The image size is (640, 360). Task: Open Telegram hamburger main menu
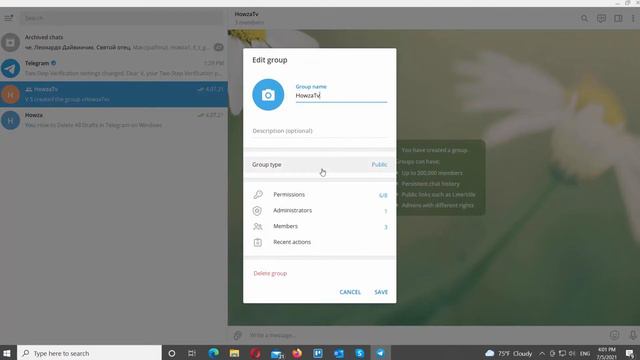[x=9, y=18]
